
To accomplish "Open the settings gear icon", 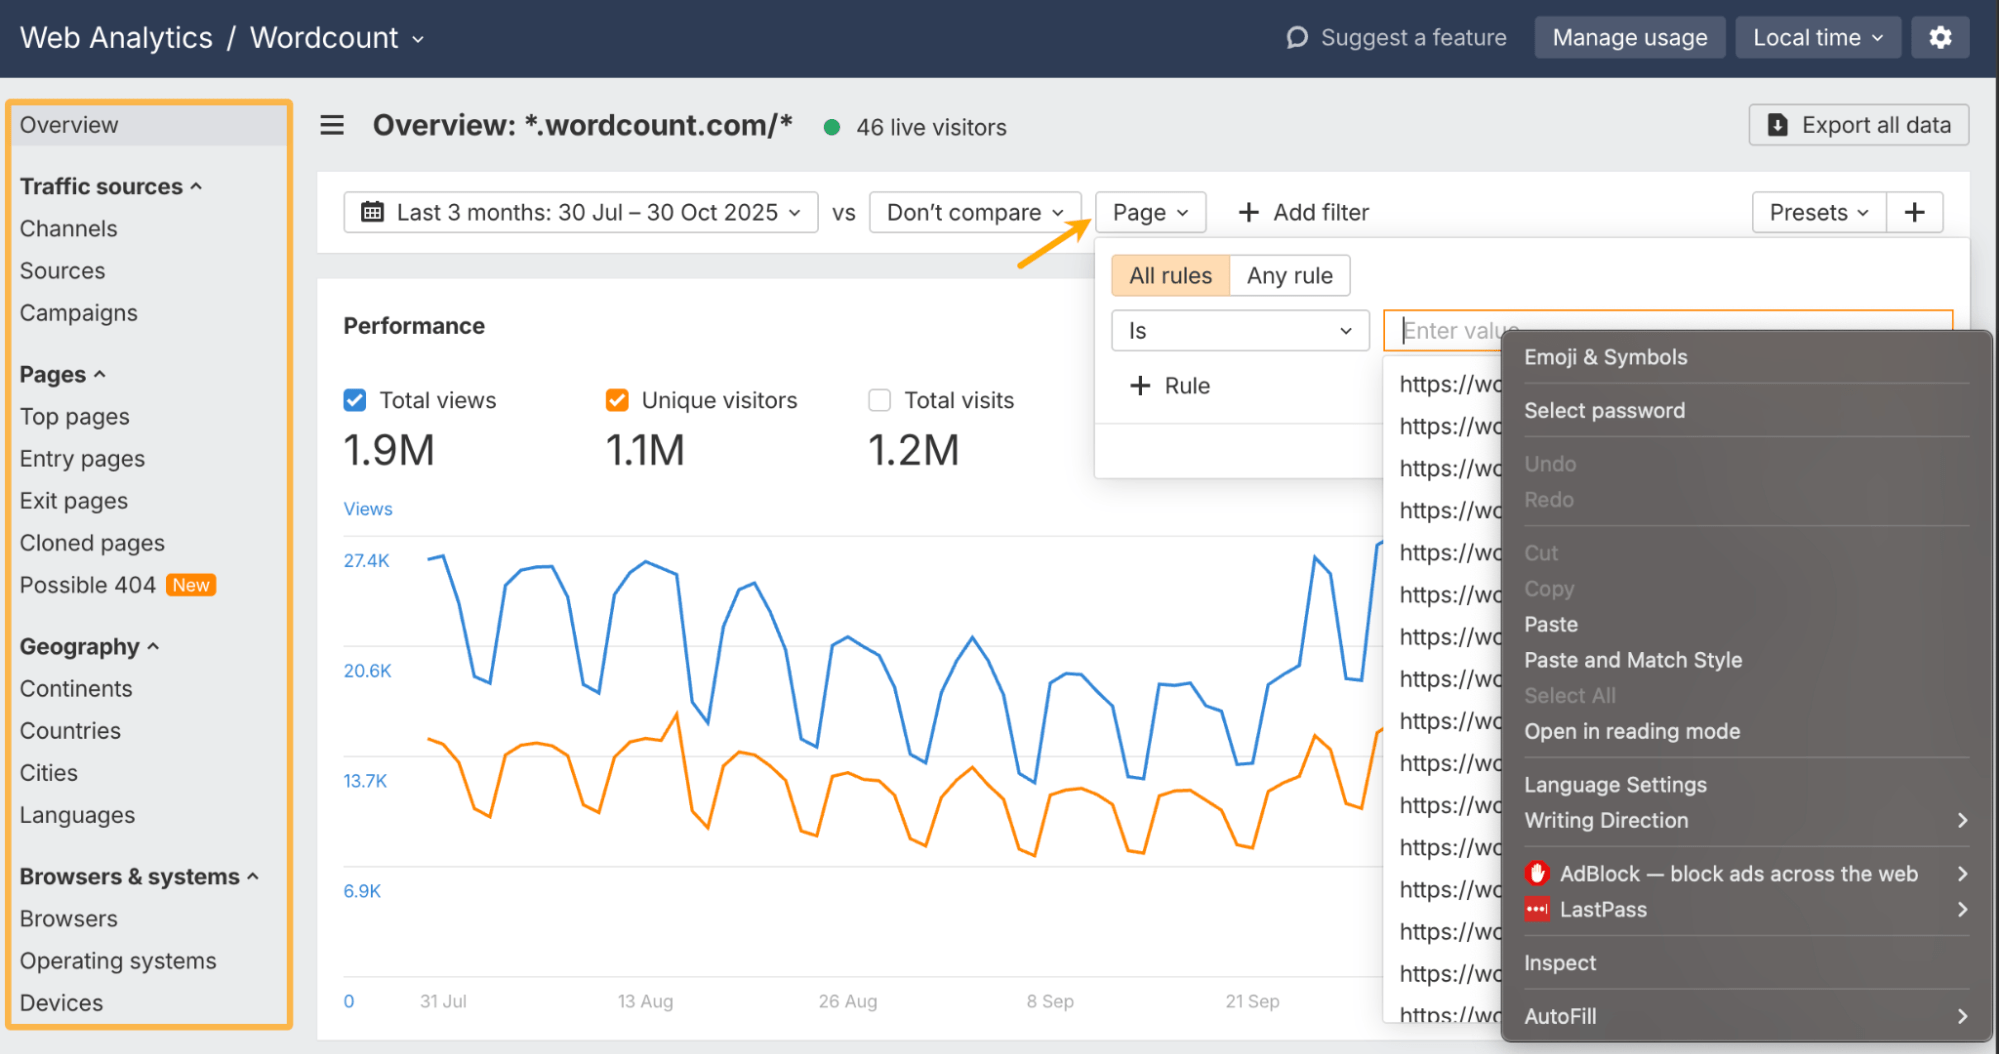I will coord(1940,38).
